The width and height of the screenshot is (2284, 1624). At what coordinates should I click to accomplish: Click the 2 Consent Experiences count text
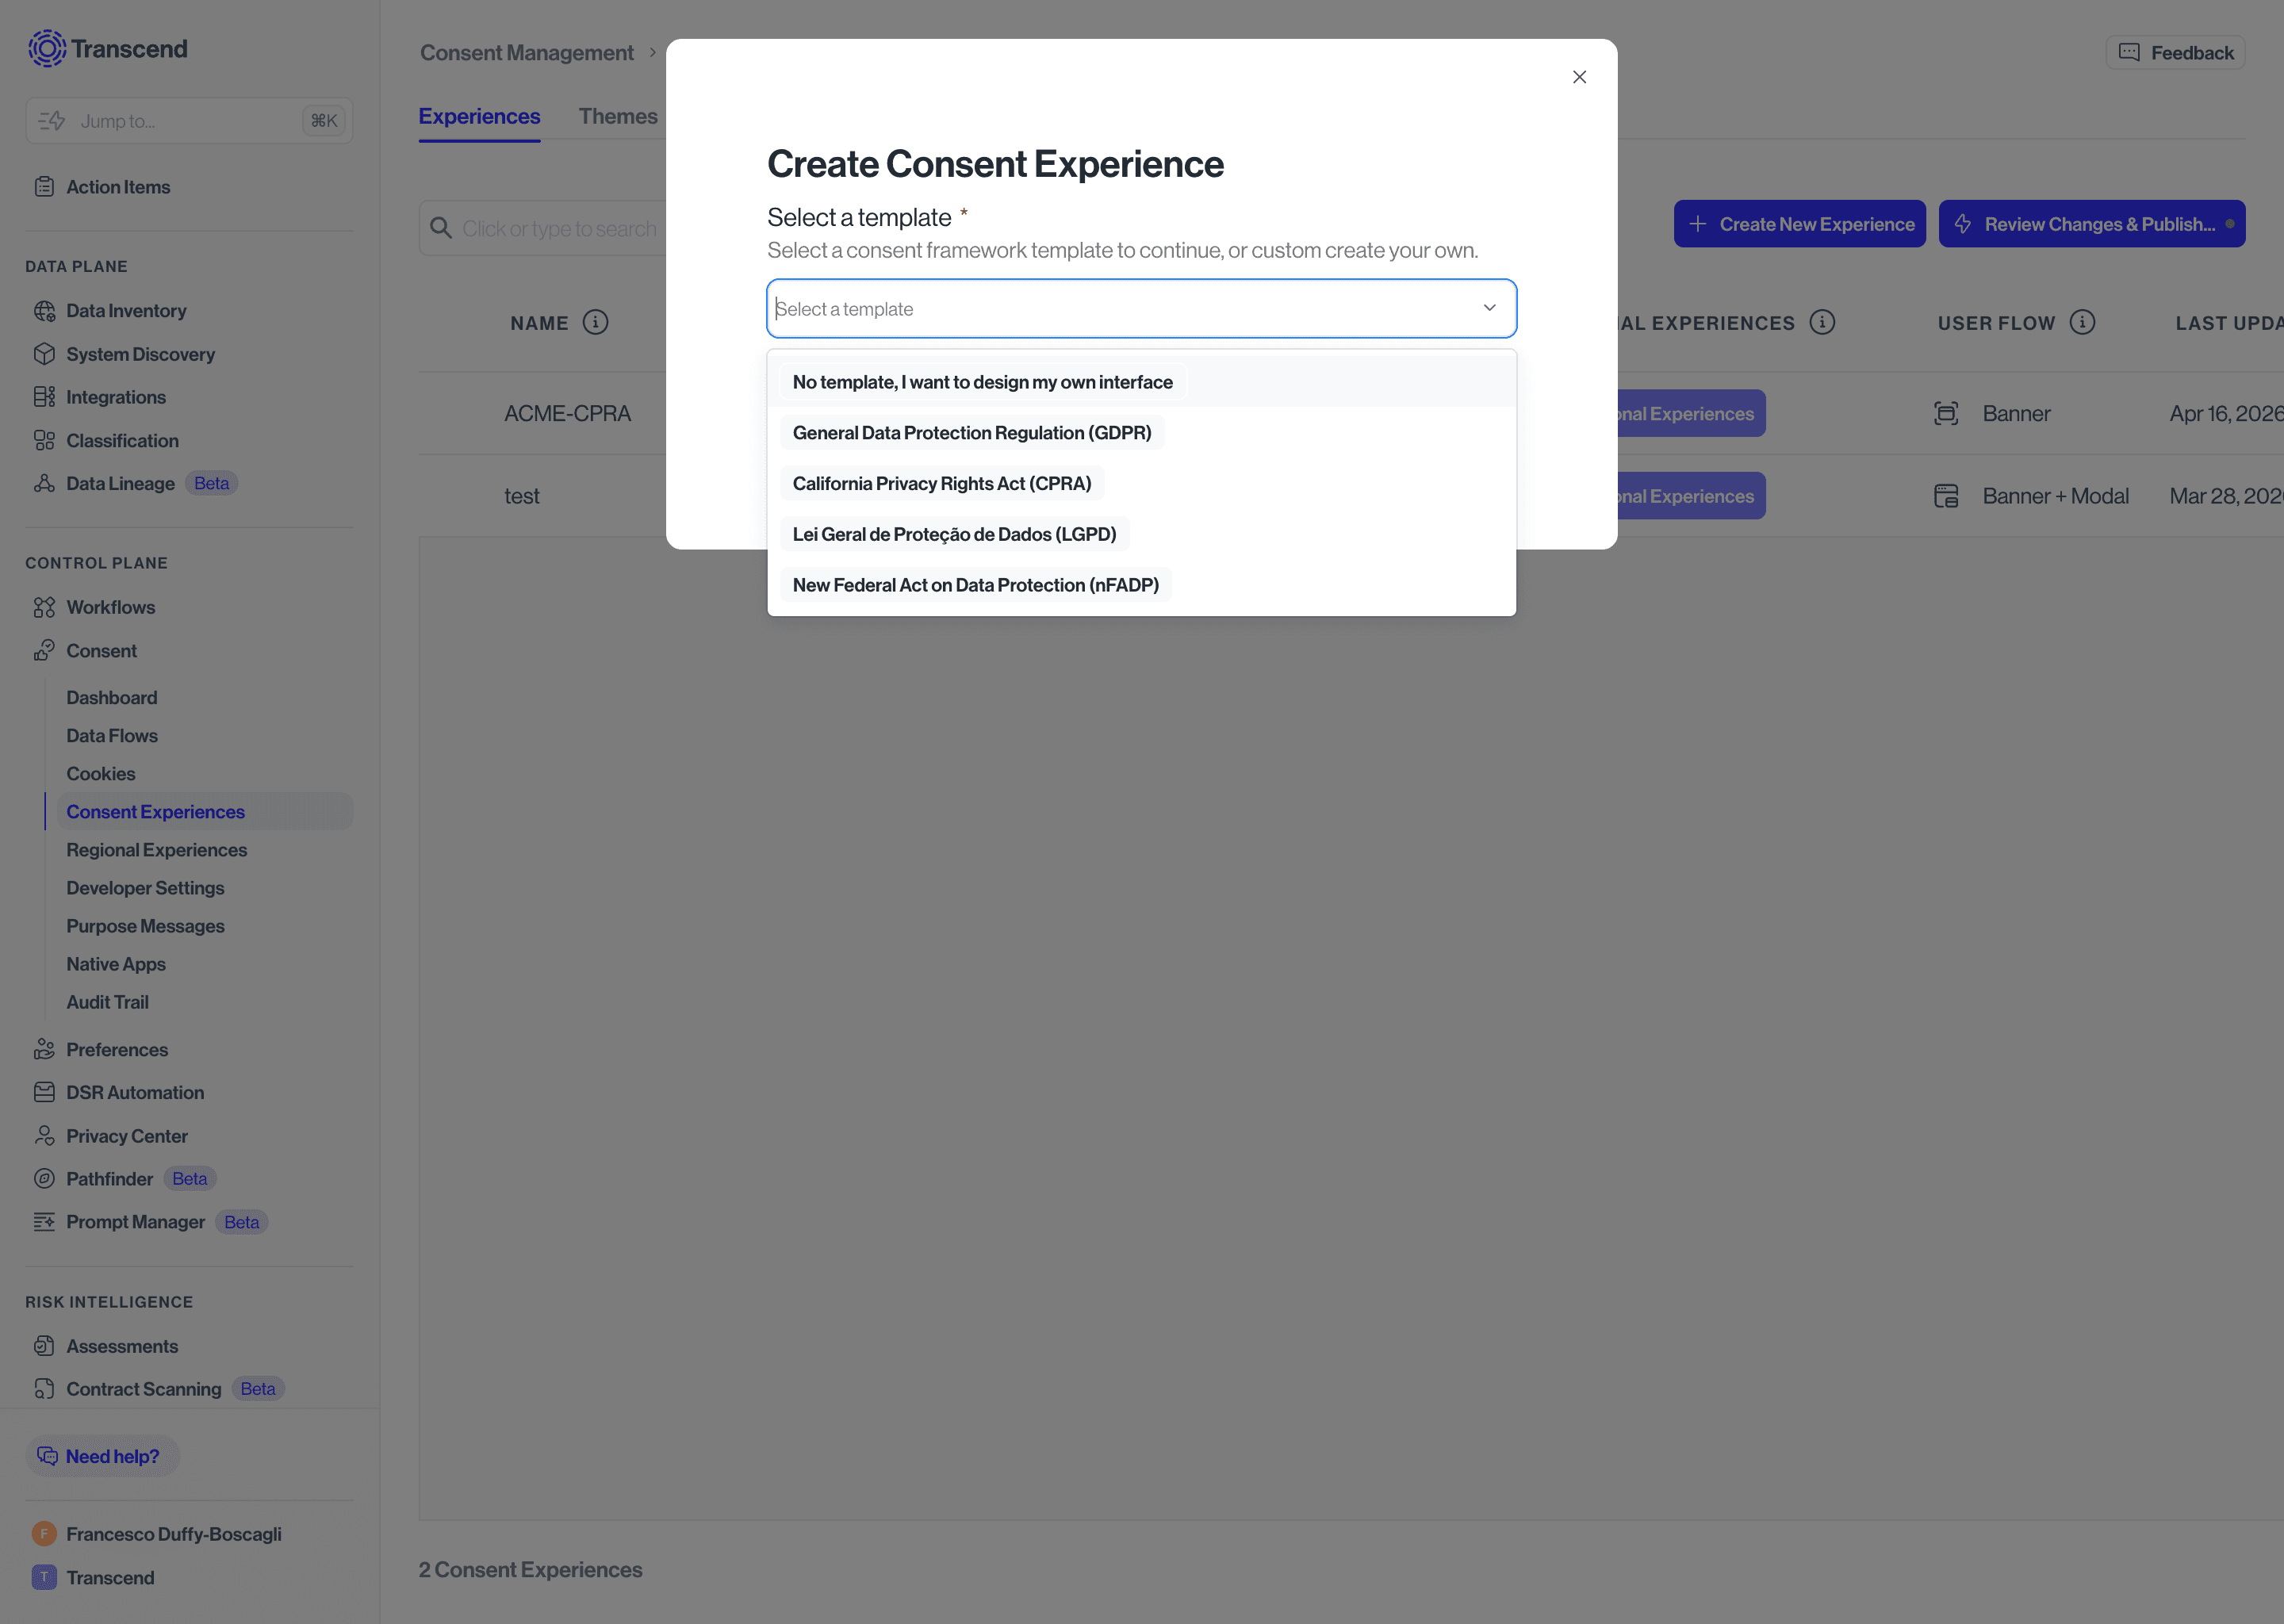(x=530, y=1570)
